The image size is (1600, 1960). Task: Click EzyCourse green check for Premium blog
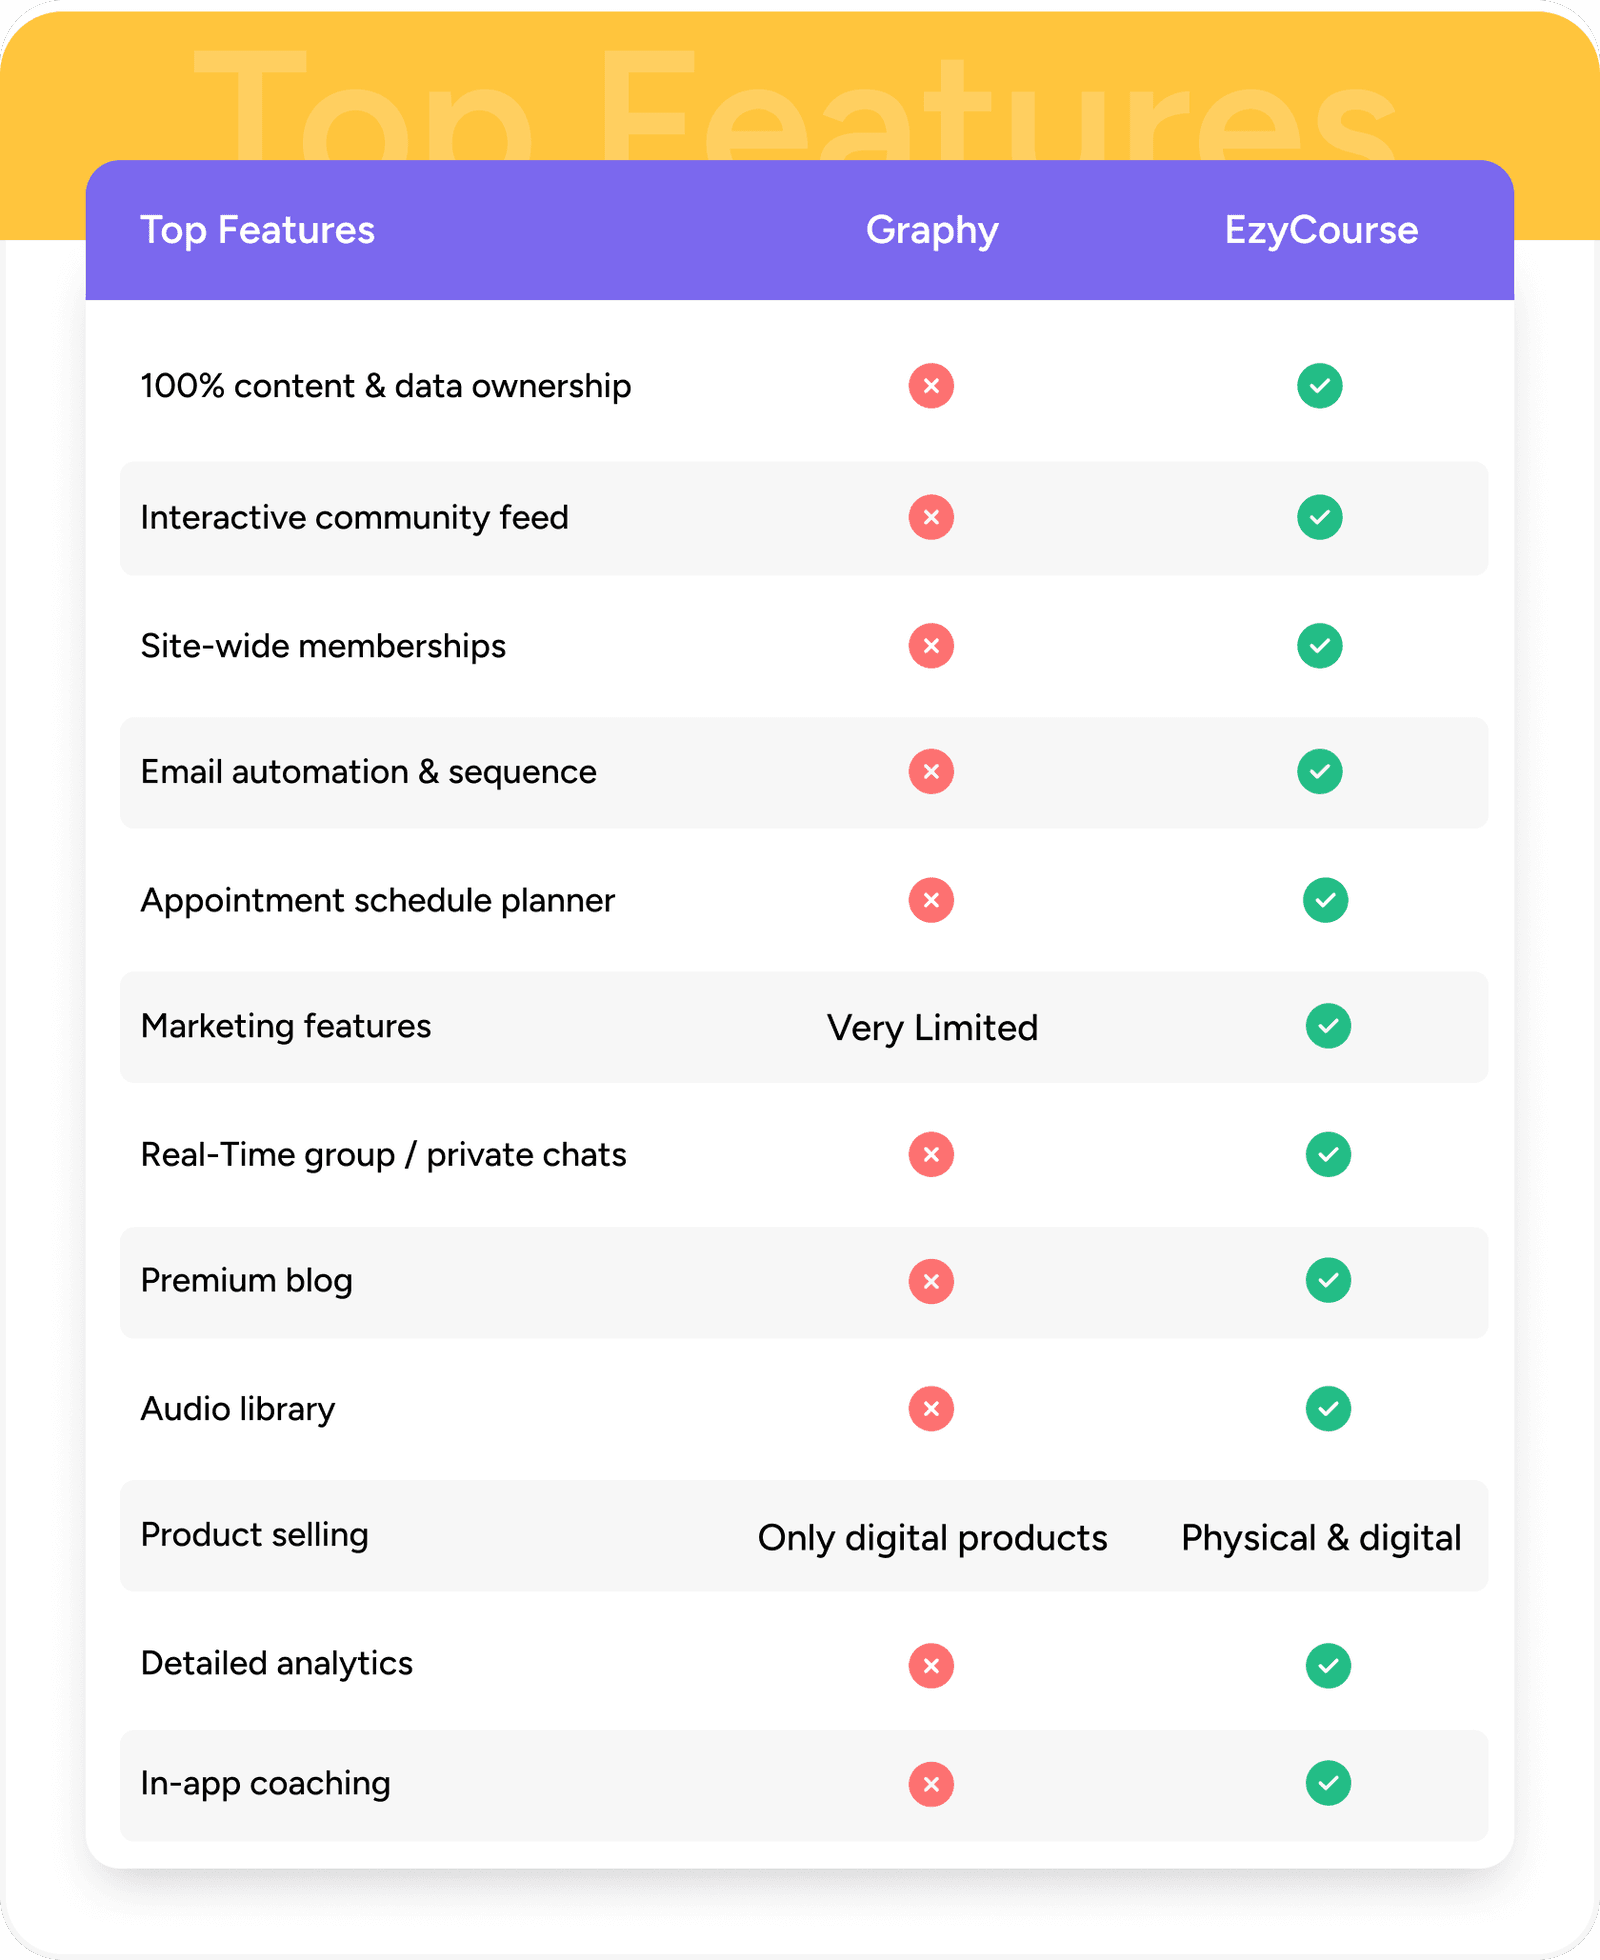tap(1328, 1281)
